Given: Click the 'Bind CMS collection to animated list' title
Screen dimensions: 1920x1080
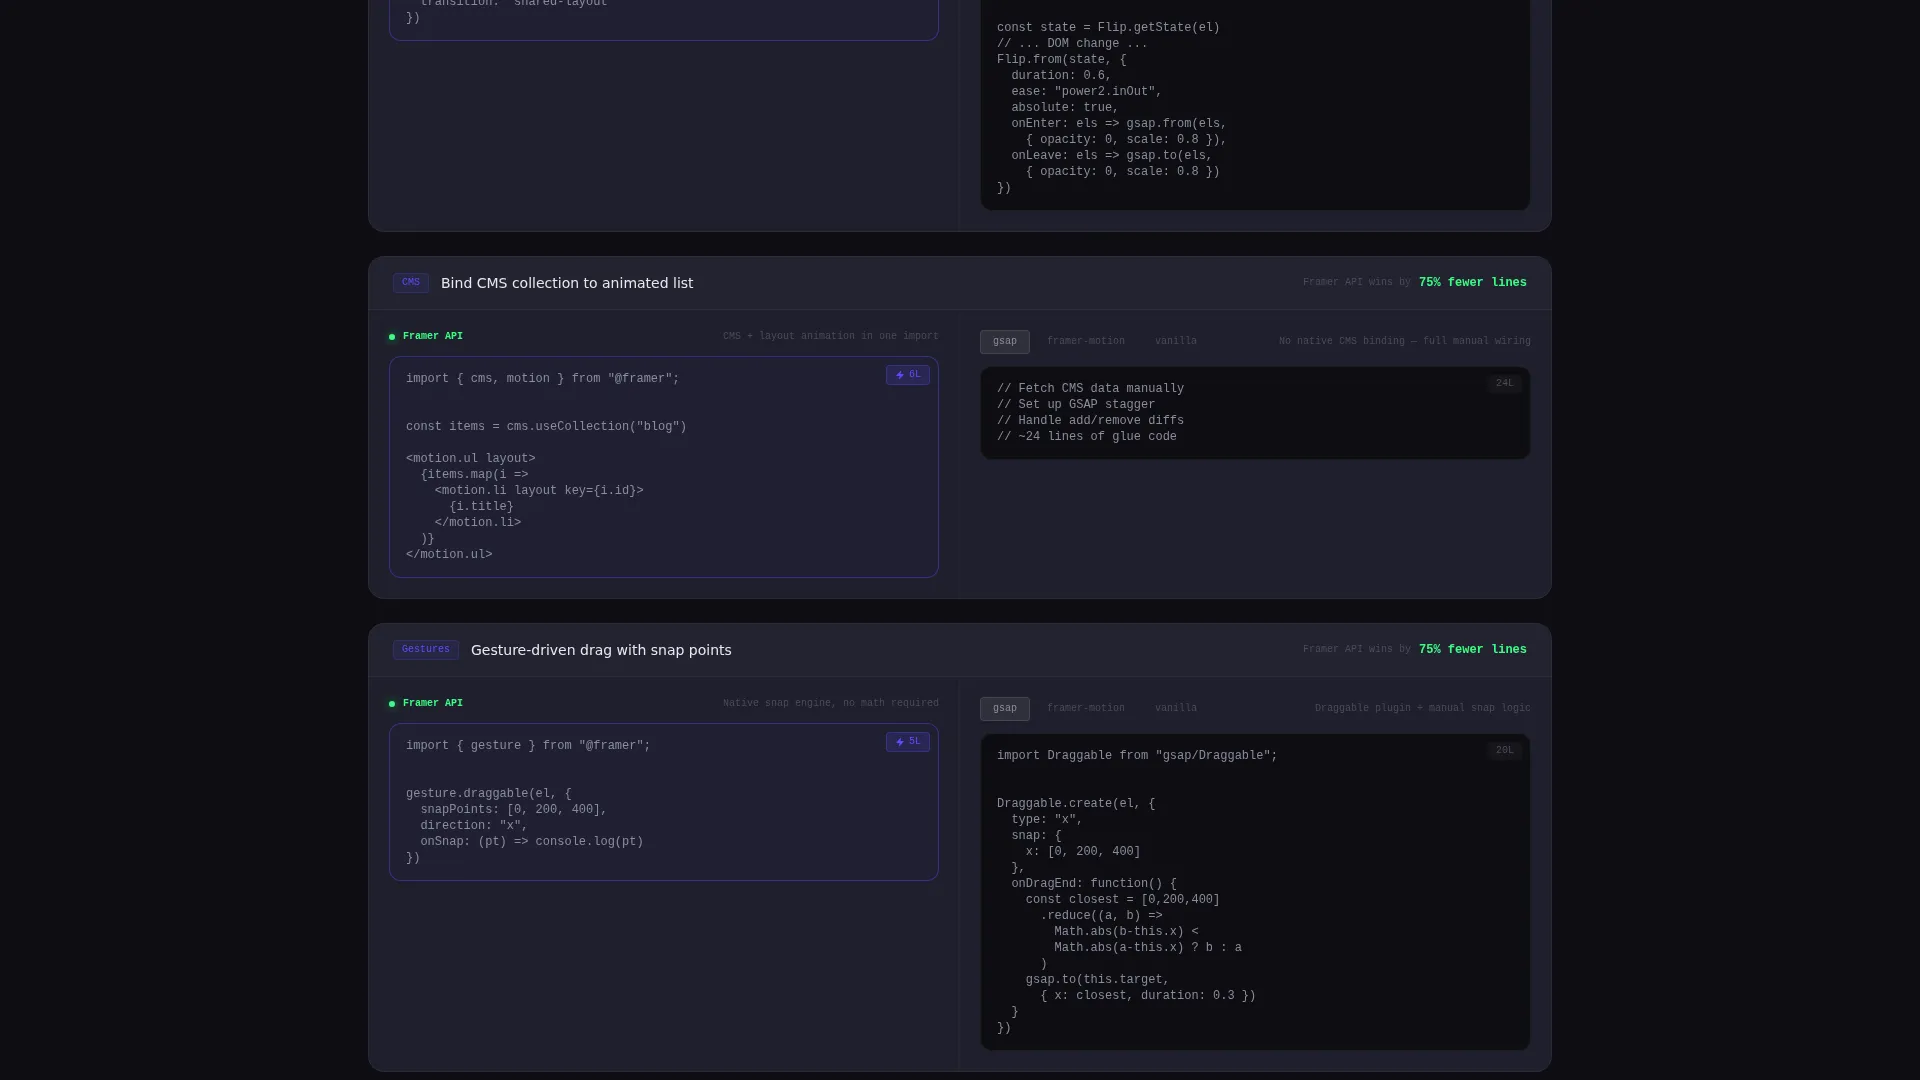Looking at the screenshot, I should pyautogui.click(x=567, y=284).
